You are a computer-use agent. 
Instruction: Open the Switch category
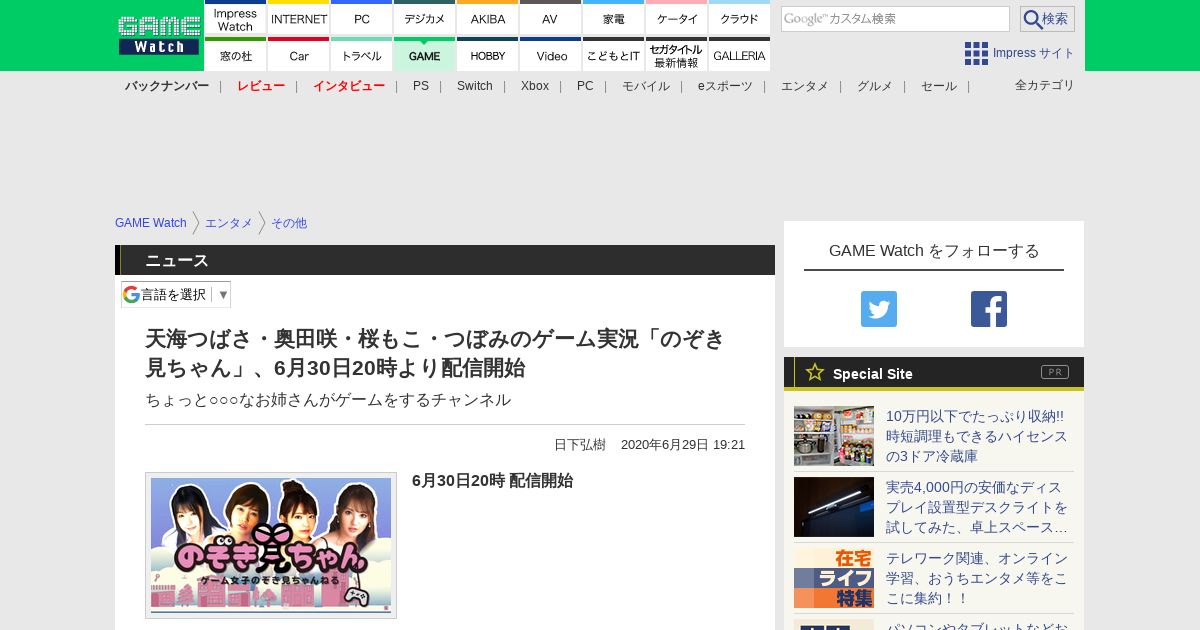tap(475, 86)
